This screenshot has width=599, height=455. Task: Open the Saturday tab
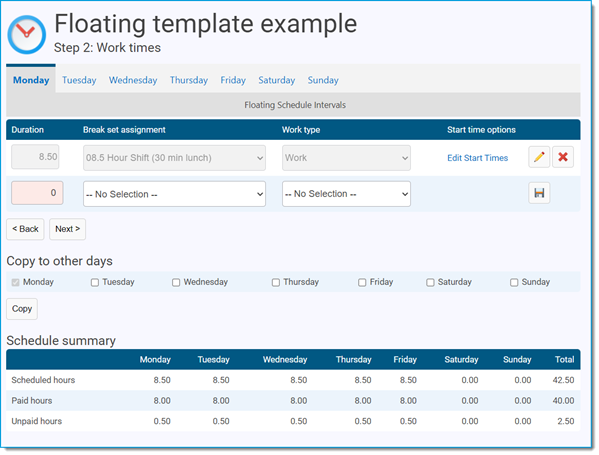277,80
